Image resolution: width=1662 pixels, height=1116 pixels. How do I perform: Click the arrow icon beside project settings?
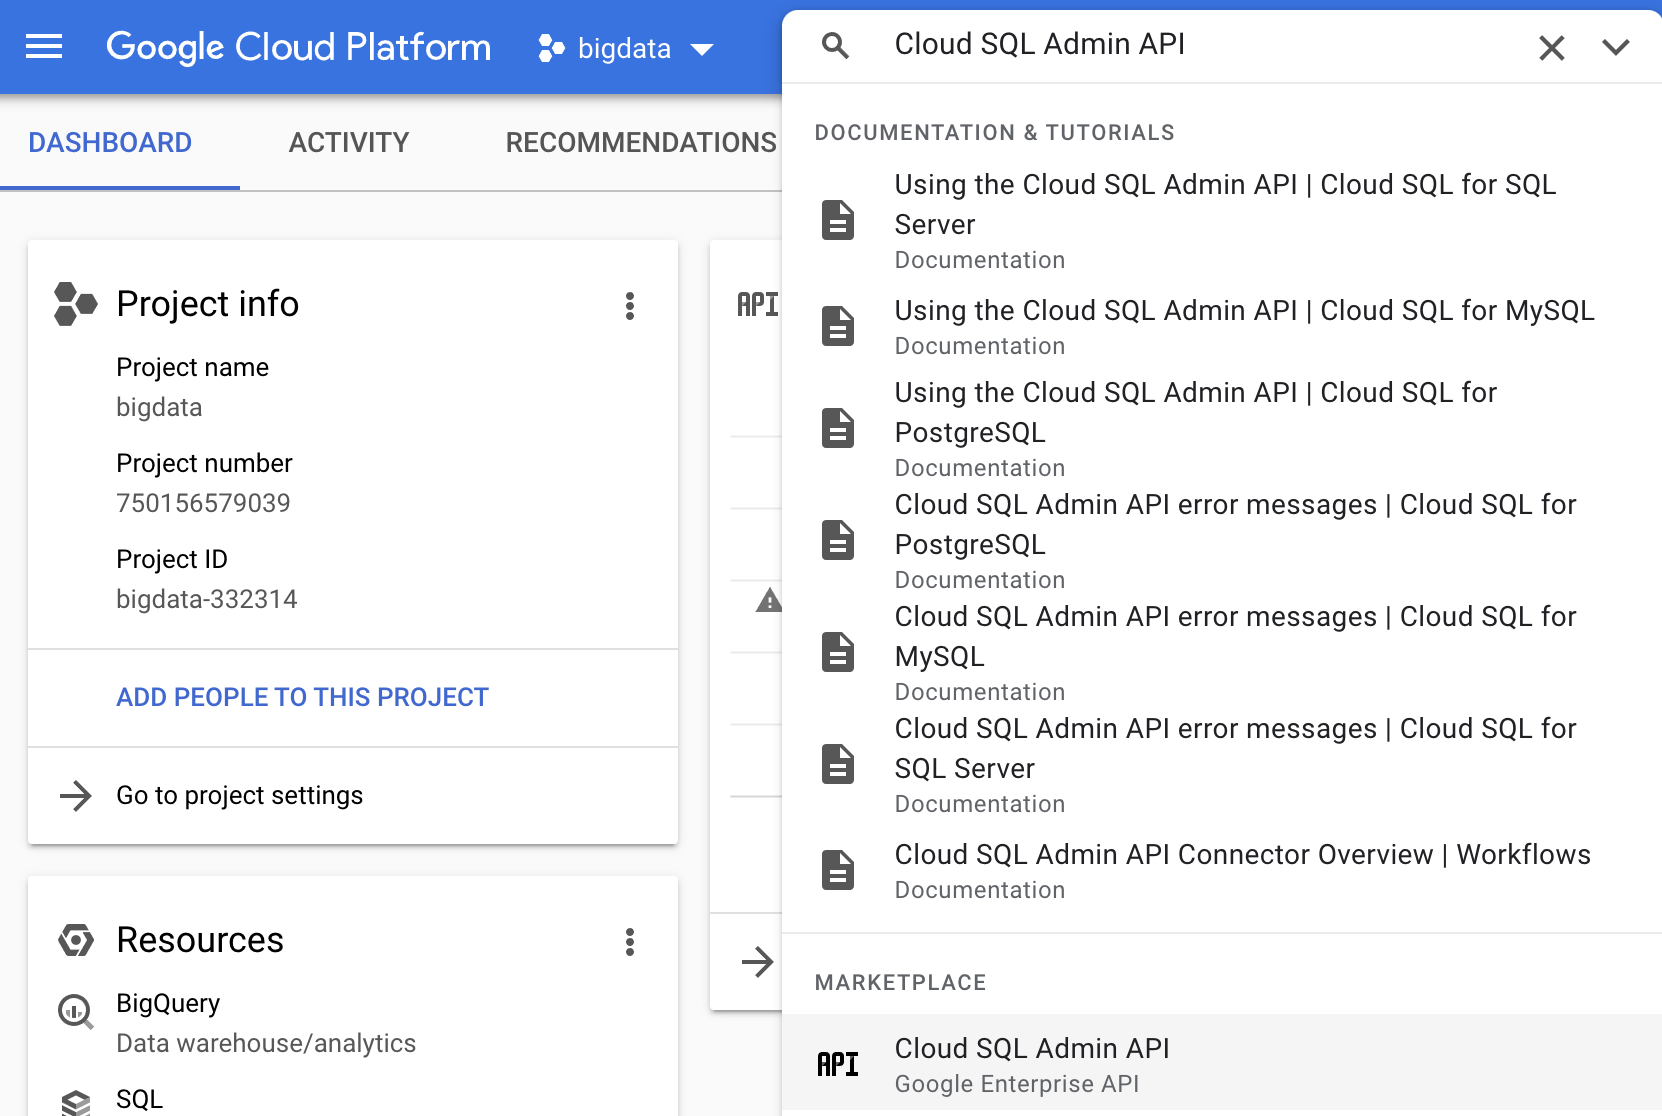[x=76, y=796]
